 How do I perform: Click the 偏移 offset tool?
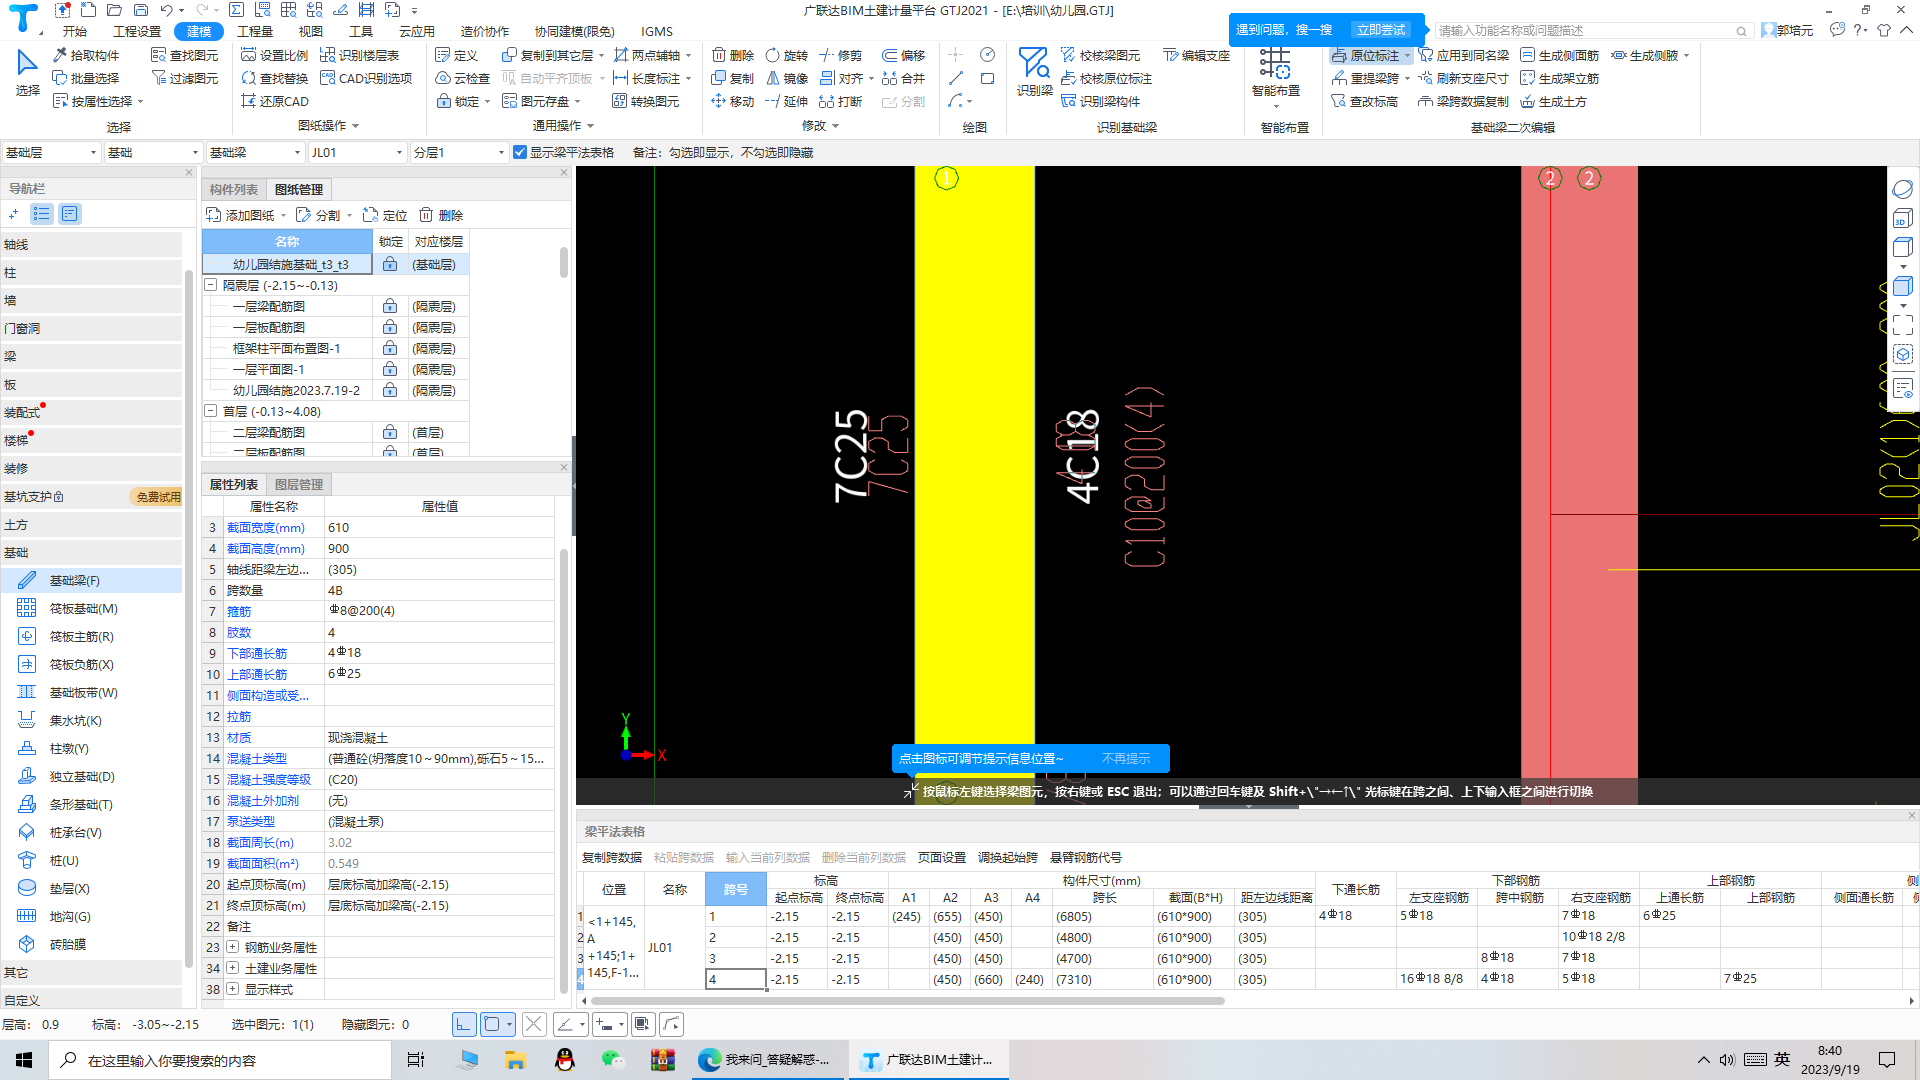pos(904,55)
